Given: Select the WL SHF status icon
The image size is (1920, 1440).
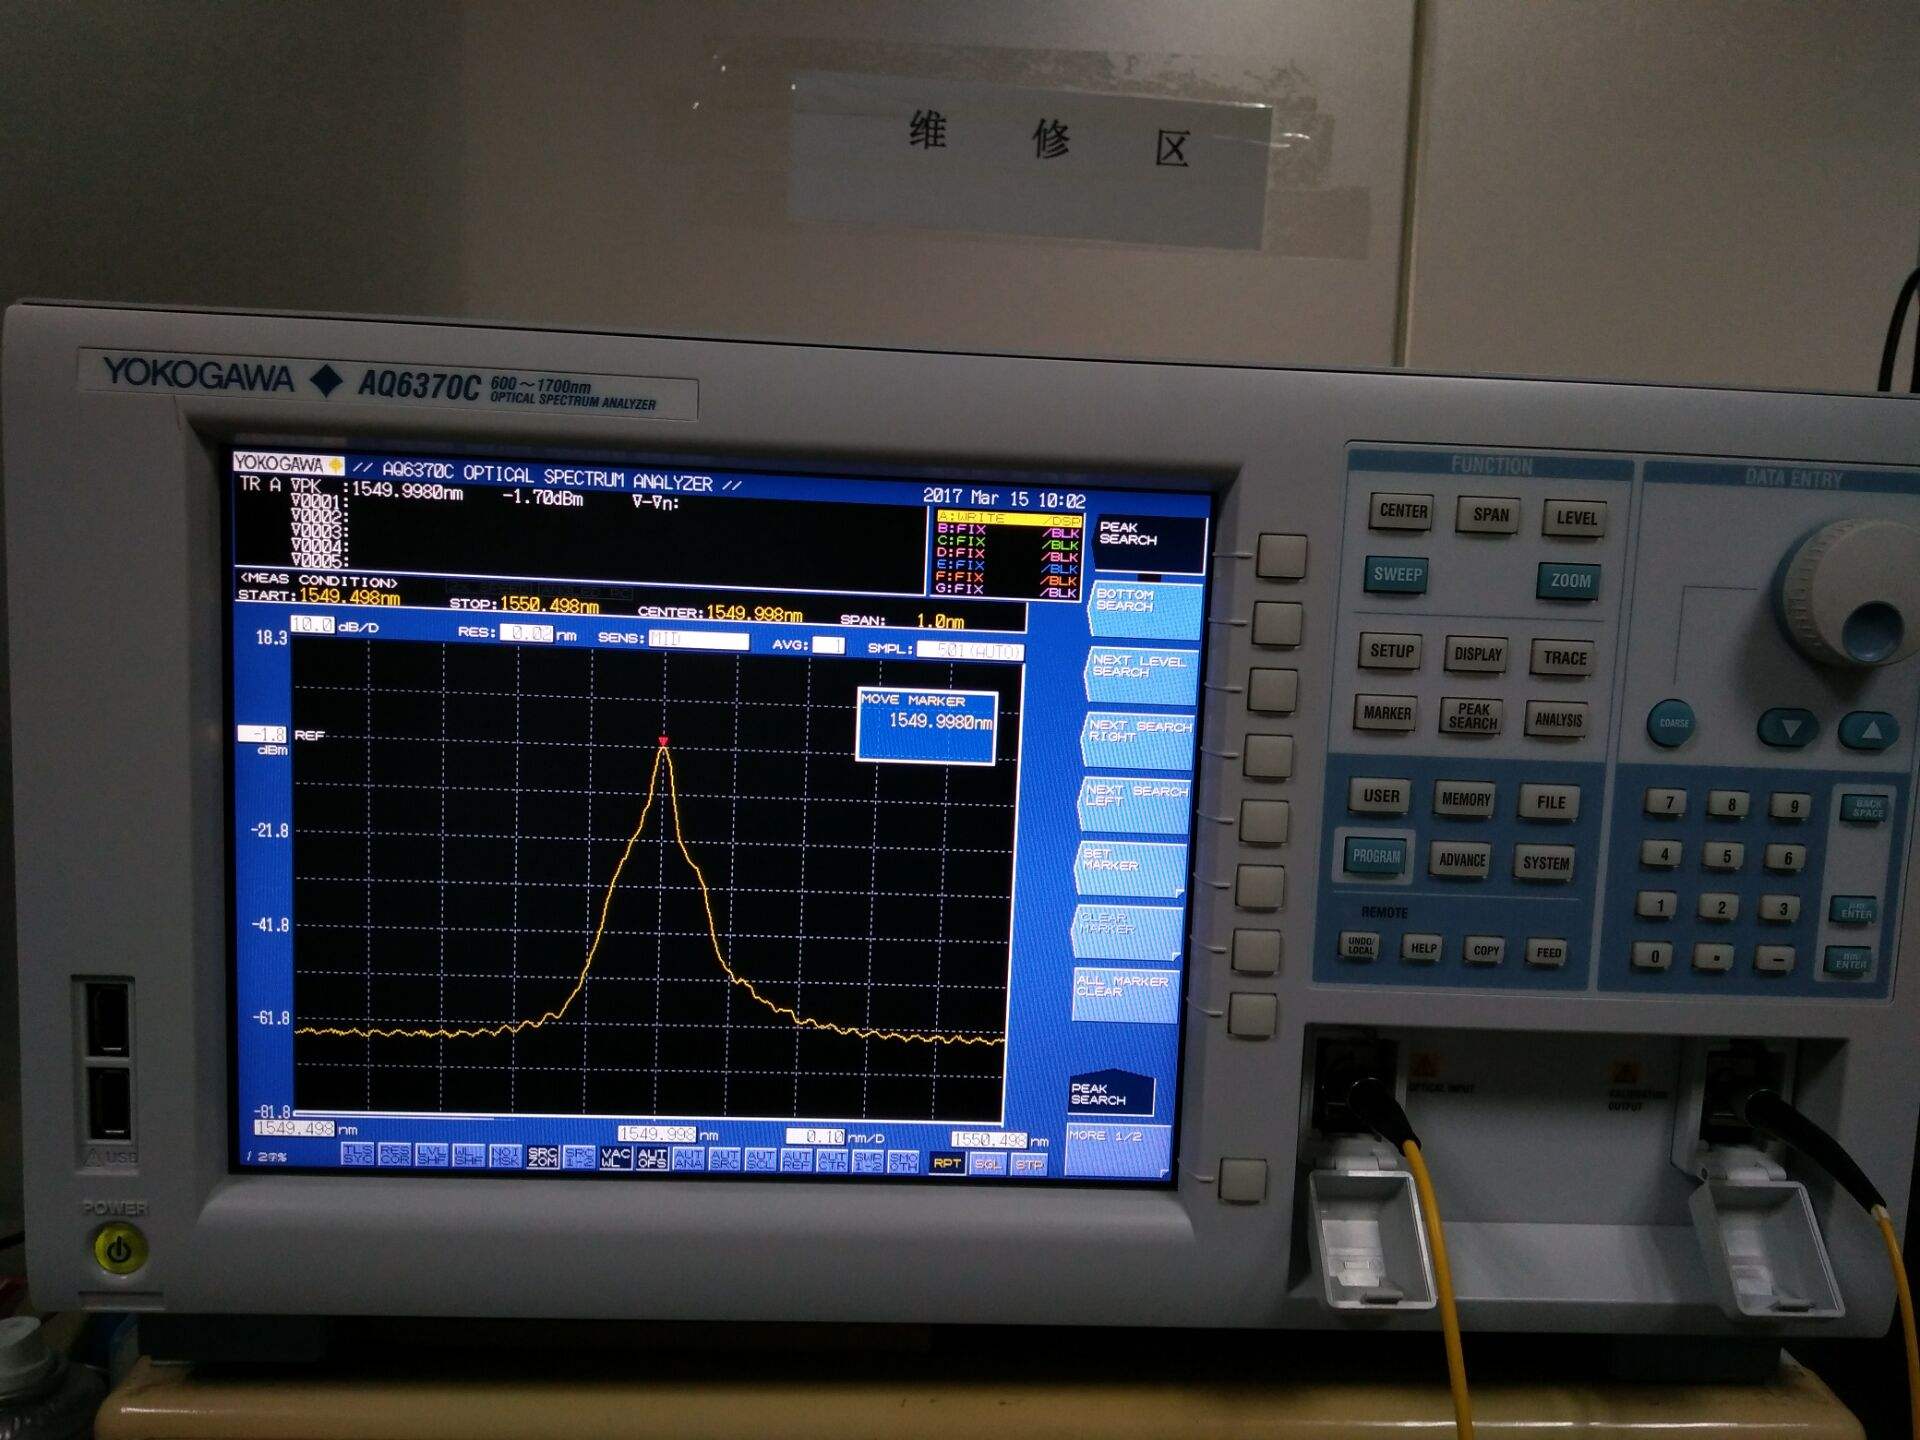Looking at the screenshot, I should pyautogui.click(x=468, y=1156).
